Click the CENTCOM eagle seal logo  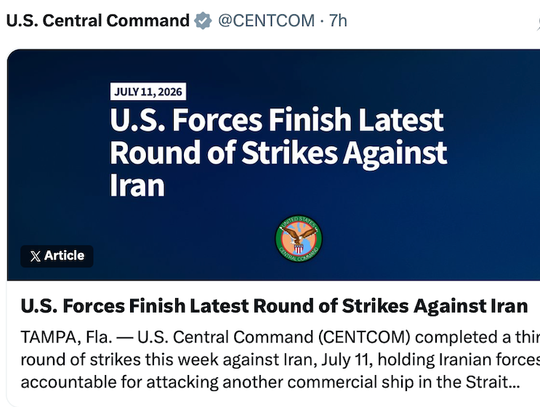(299, 239)
